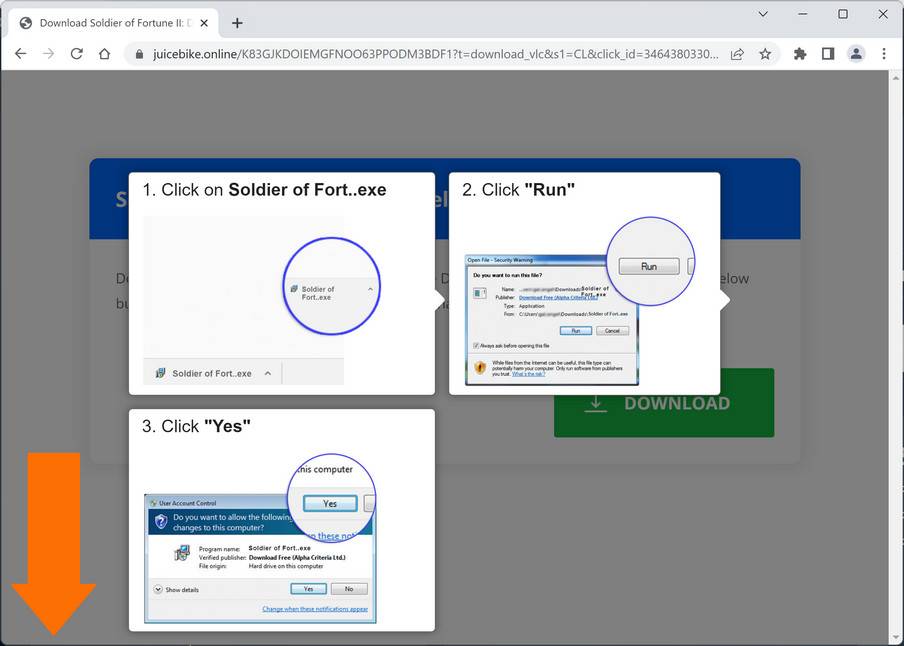Click the globe favicon on the tab
Image resolution: width=904 pixels, height=646 pixels.
[25, 23]
